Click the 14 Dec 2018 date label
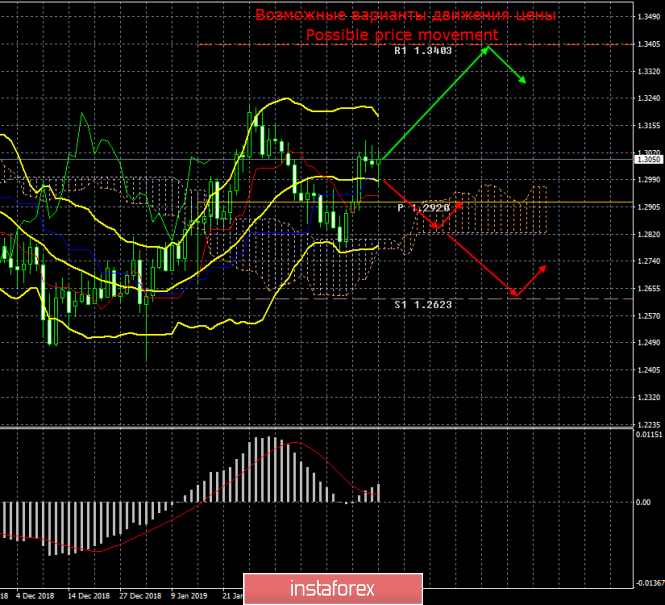This screenshot has height=605, width=665. click(x=88, y=596)
